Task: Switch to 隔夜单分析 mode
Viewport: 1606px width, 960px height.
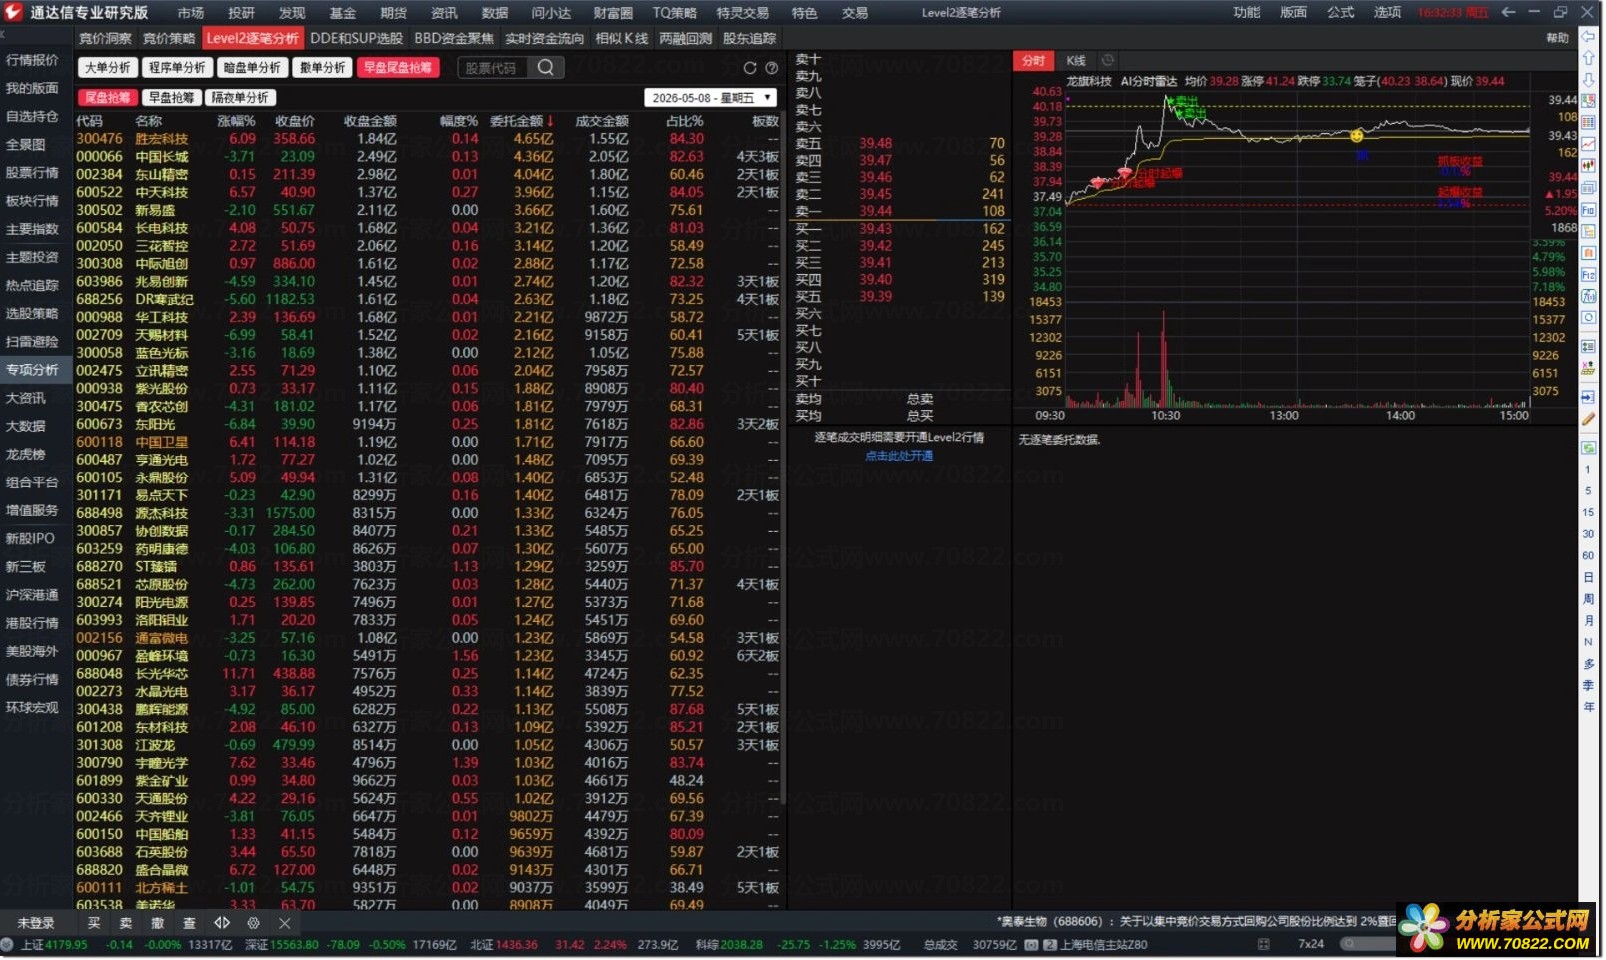Action: [240, 98]
